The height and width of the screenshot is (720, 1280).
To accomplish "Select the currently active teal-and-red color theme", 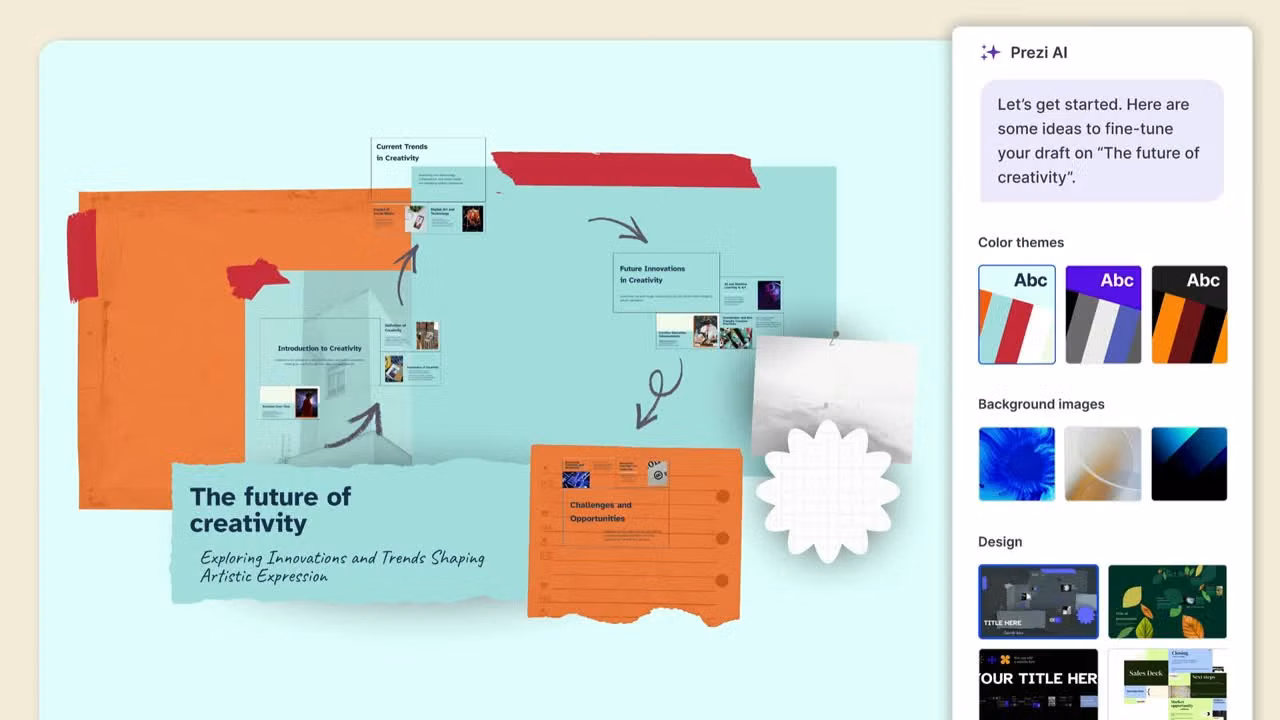I will coord(1016,313).
